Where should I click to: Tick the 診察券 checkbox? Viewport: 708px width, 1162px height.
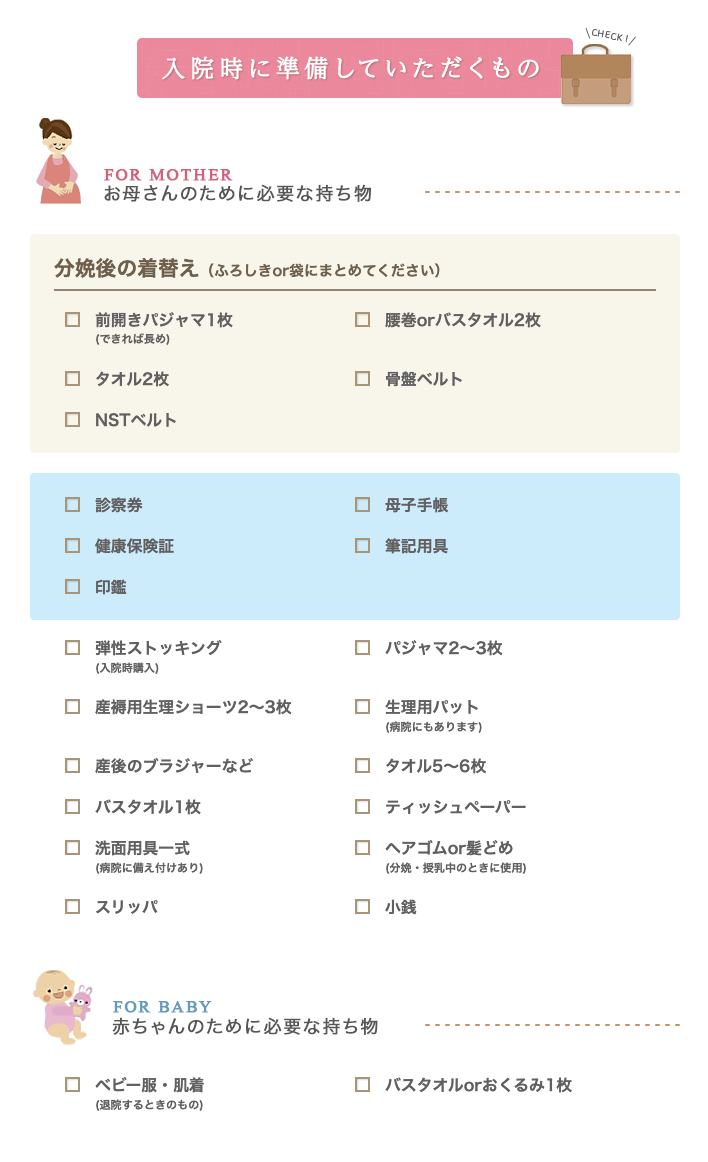click(73, 505)
